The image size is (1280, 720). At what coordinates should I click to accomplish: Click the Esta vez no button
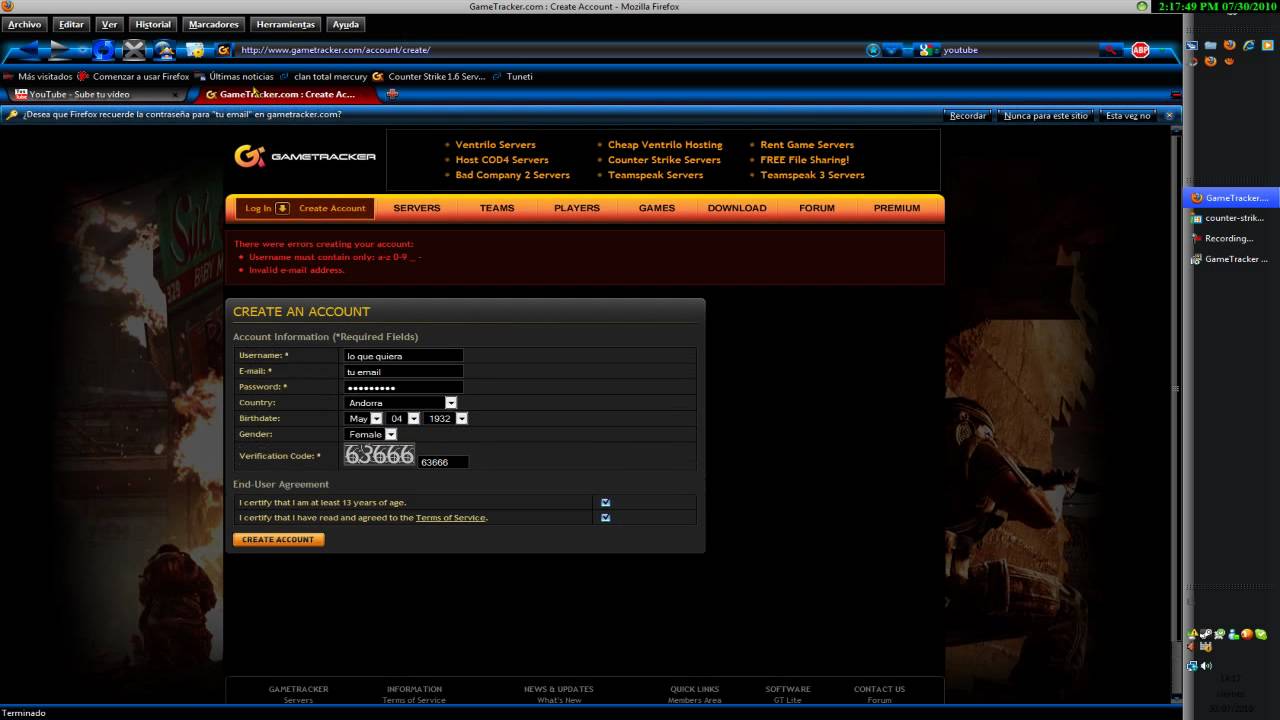[x=1128, y=116]
